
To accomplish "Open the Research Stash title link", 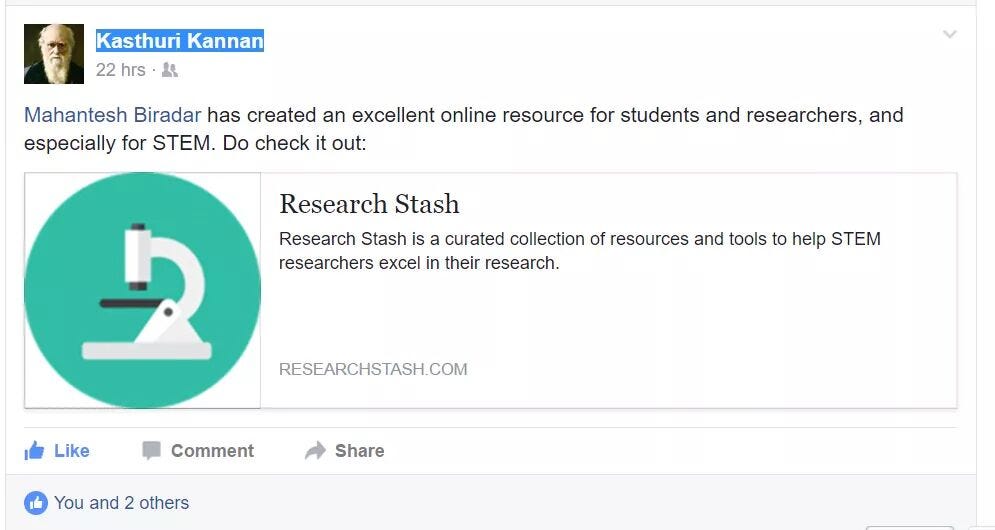I will 369,204.
